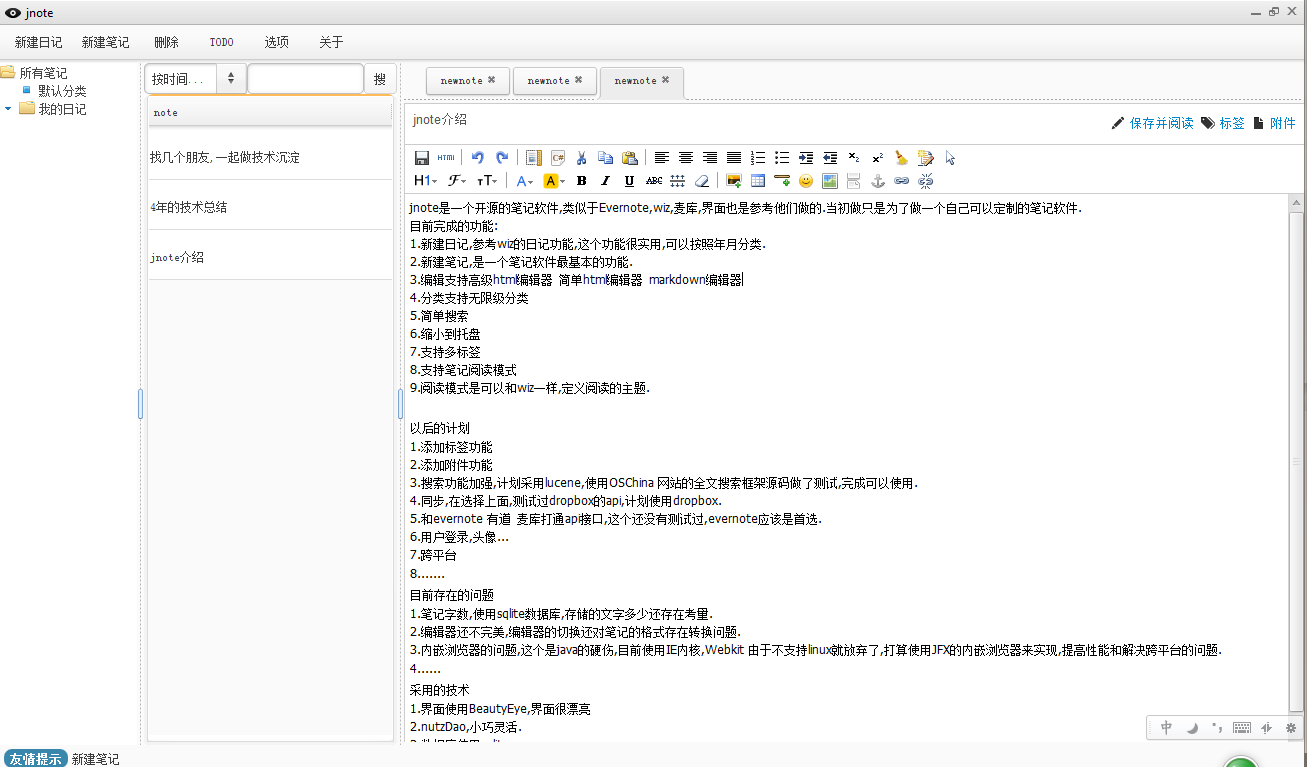Clear formatting with the broom icon

901,158
